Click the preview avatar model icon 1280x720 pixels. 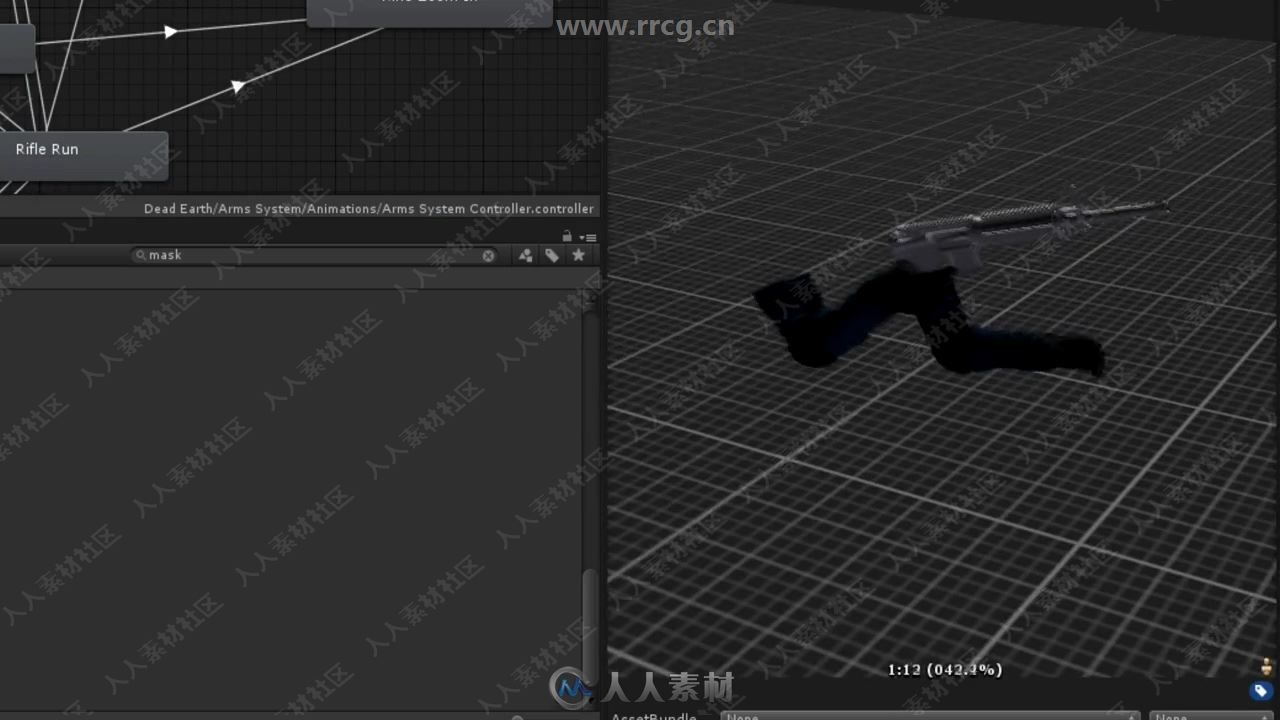pyautogui.click(x=1267, y=666)
